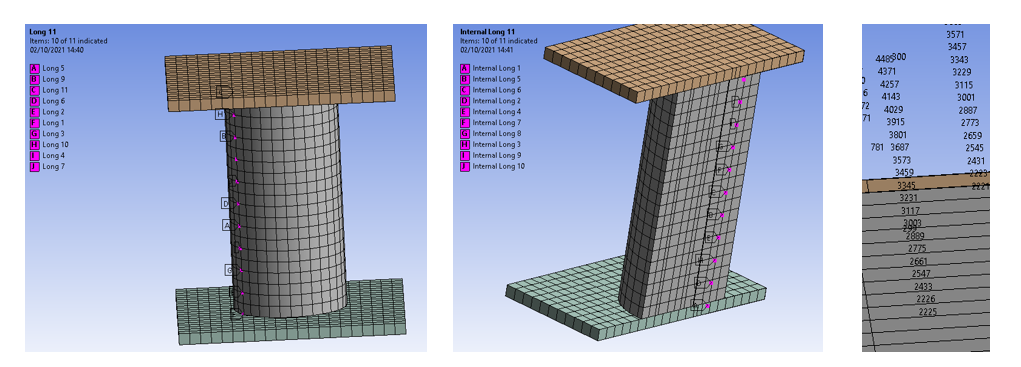The height and width of the screenshot is (367, 1021).
Task: Click magenta A marker beside Internal Long 1
Action: point(465,68)
